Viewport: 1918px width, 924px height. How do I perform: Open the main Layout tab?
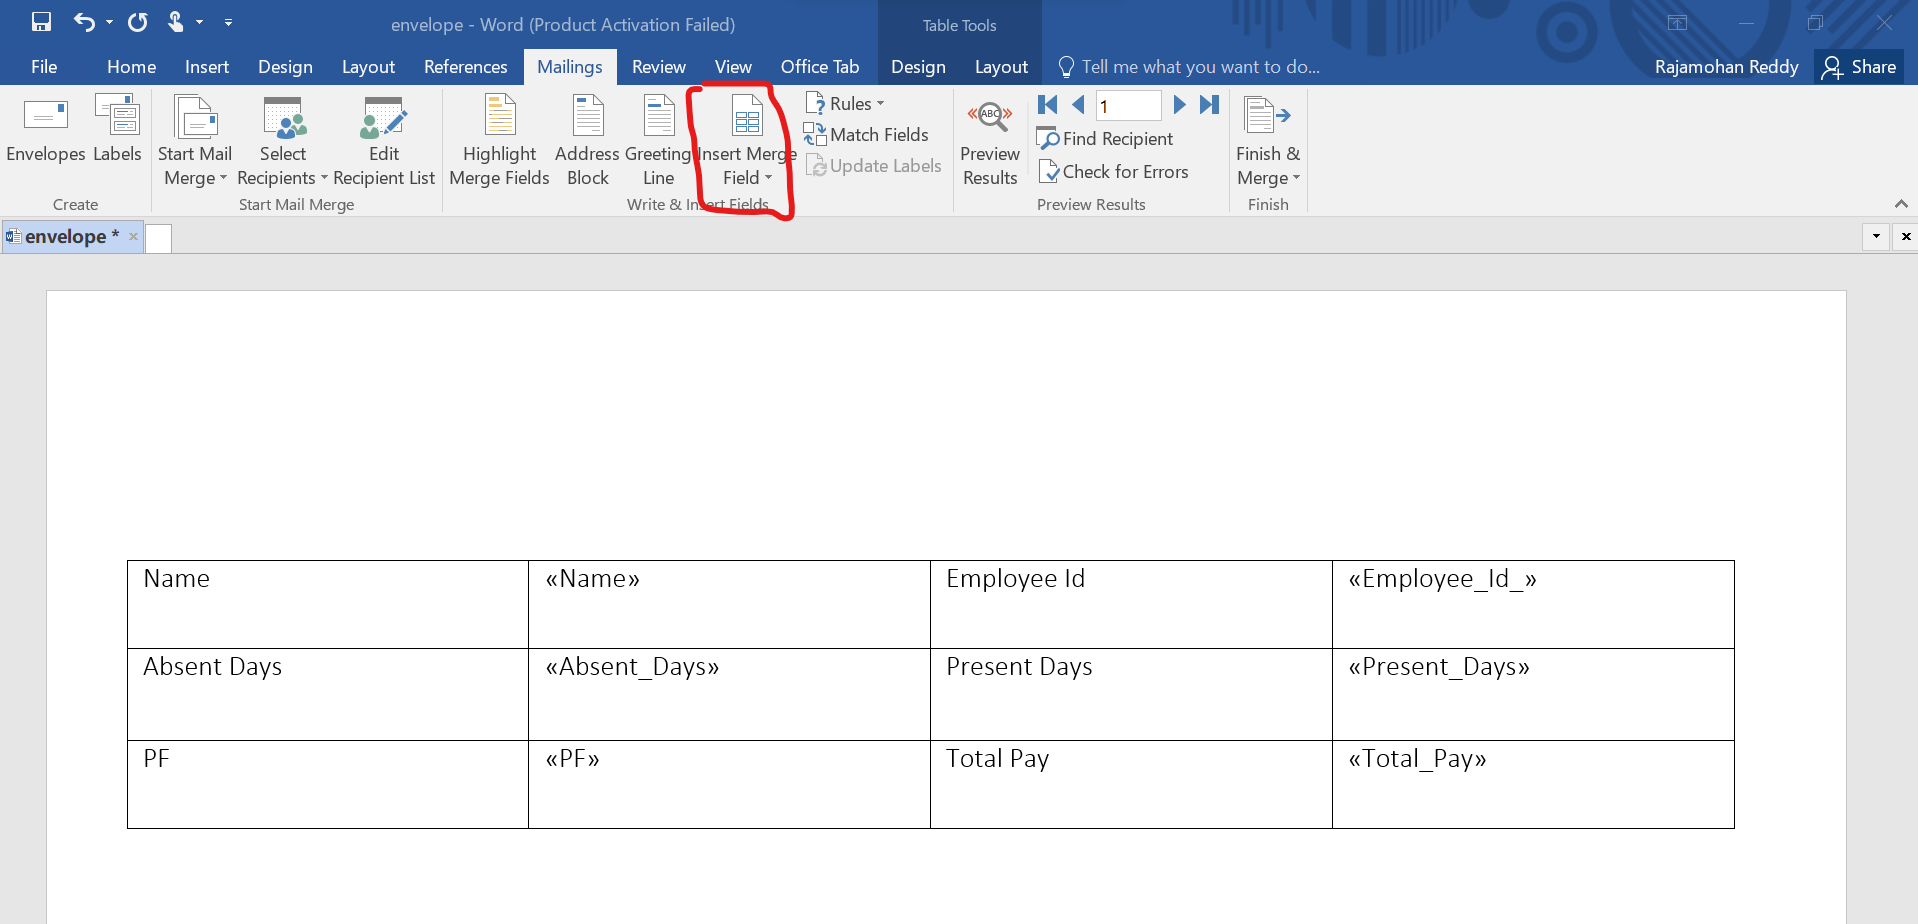tap(368, 67)
